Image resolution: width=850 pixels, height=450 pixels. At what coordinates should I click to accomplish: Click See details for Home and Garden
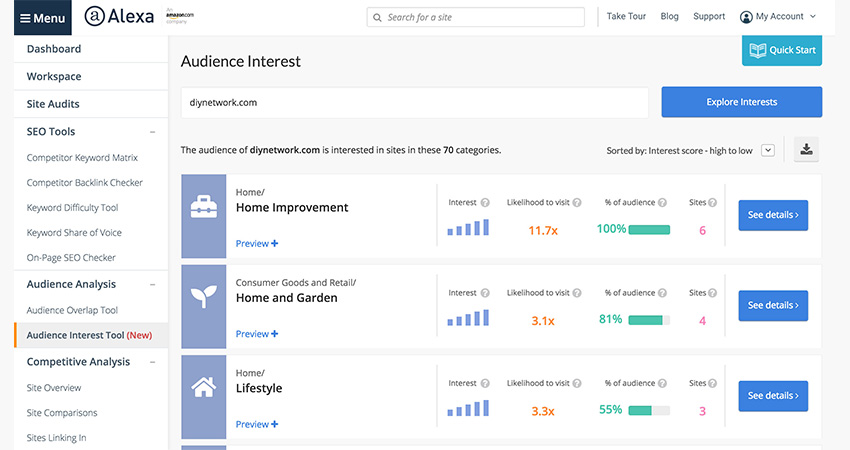tap(773, 306)
